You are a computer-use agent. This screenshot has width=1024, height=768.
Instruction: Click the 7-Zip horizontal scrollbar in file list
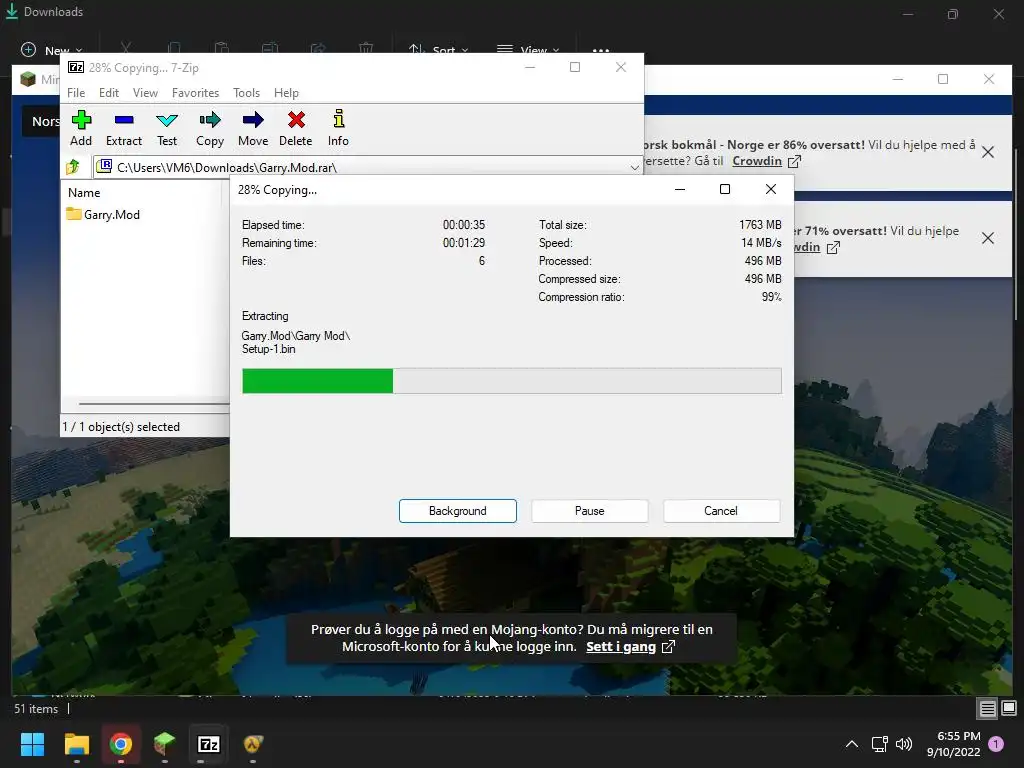(153, 404)
